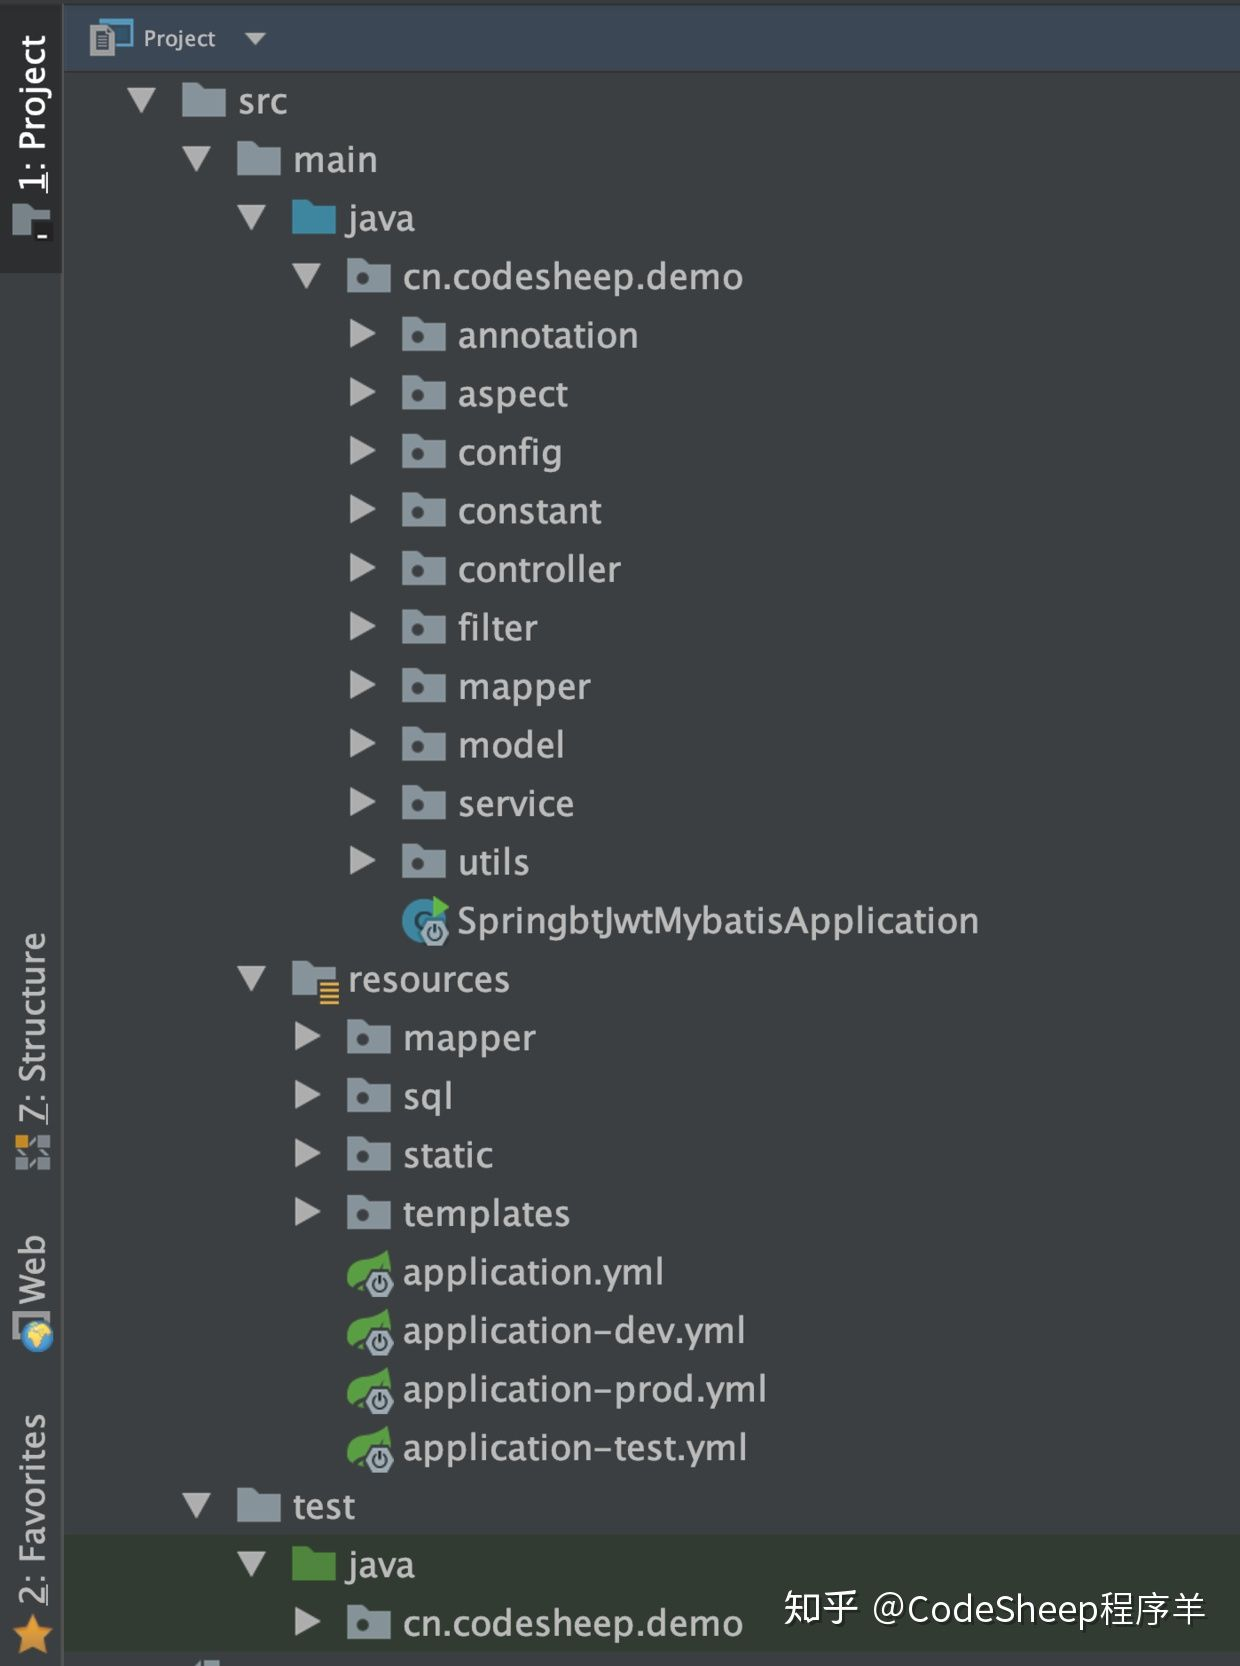Select application-test.yml in the tree
This screenshot has width=1240, height=1666.
(574, 1448)
